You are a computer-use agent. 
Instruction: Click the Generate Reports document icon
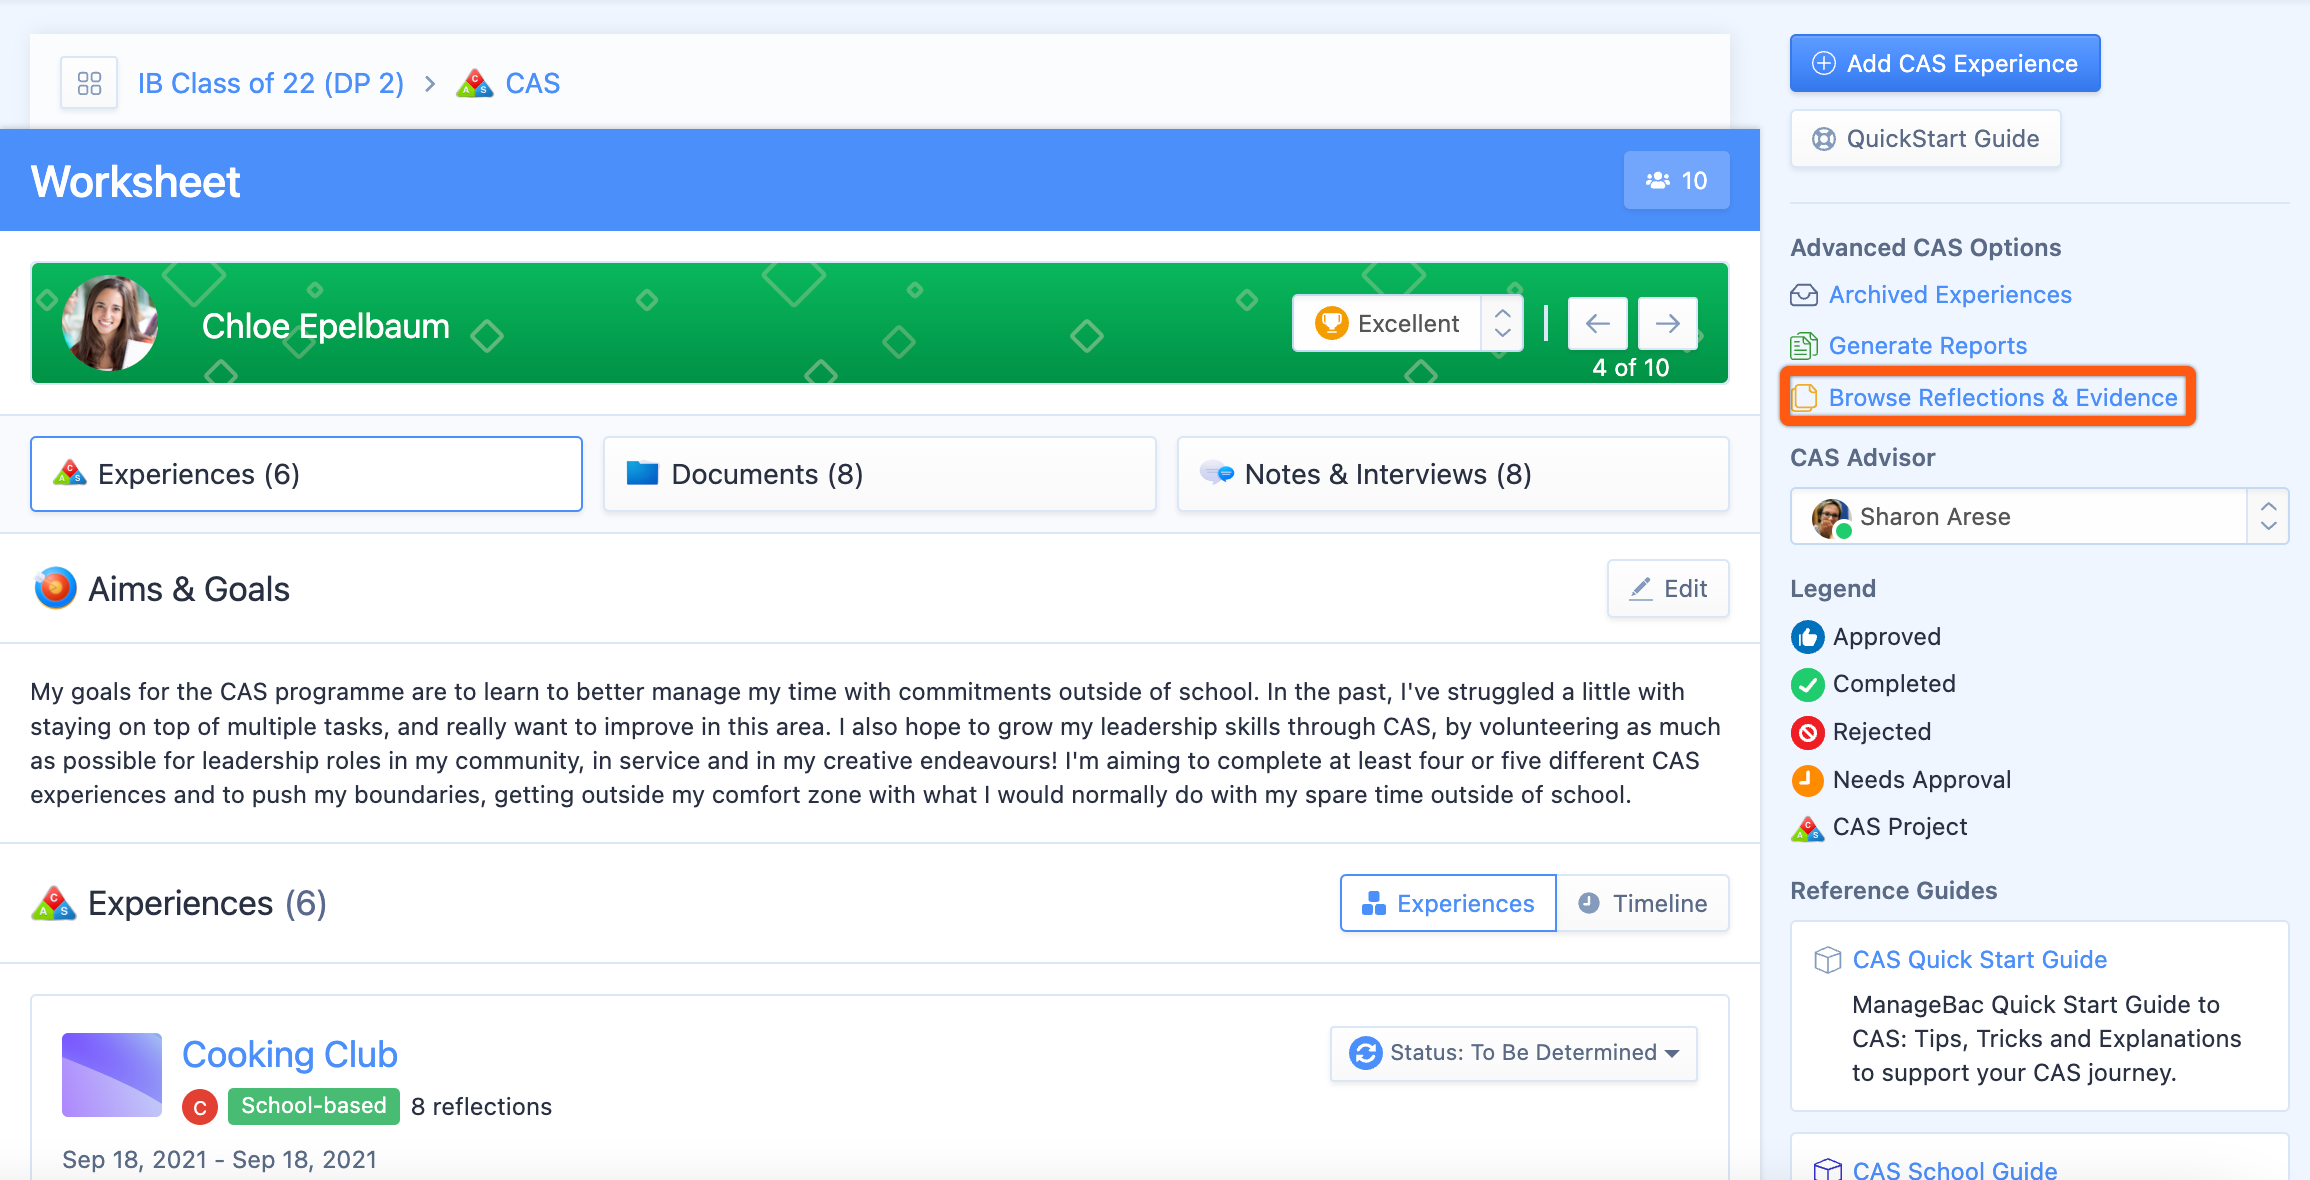point(1804,346)
